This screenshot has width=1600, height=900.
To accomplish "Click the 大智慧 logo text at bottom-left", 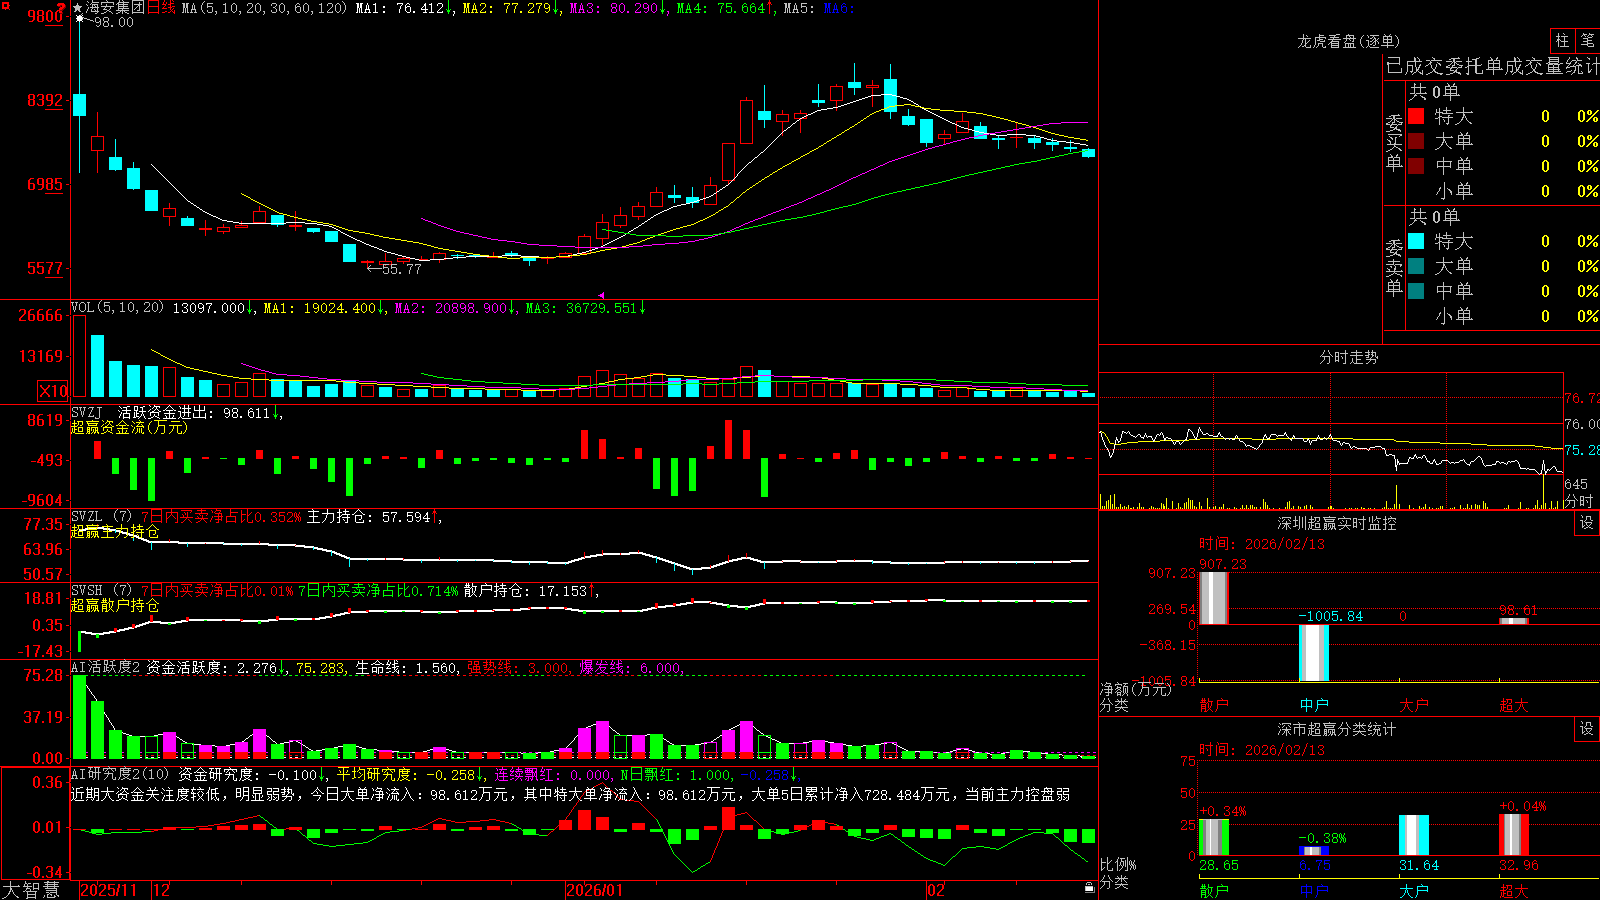I will 31,890.
